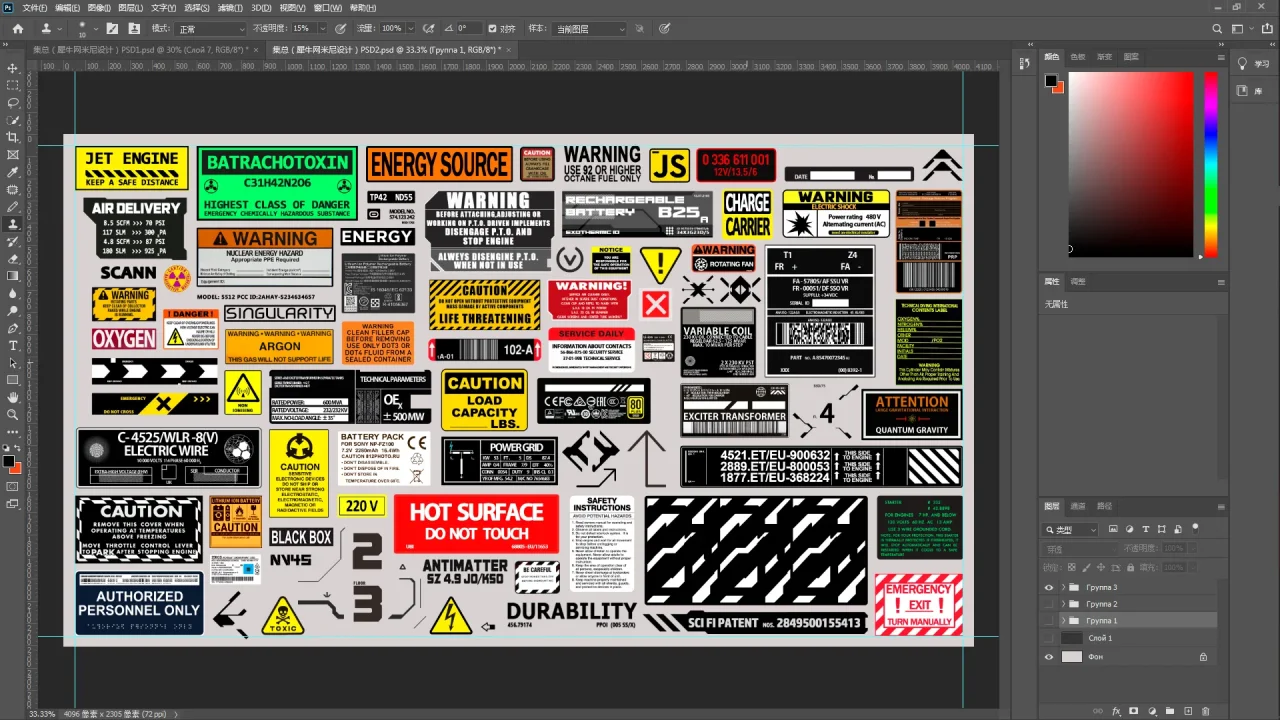
Task: Select the Фон layer thumbnail
Action: 1072,657
